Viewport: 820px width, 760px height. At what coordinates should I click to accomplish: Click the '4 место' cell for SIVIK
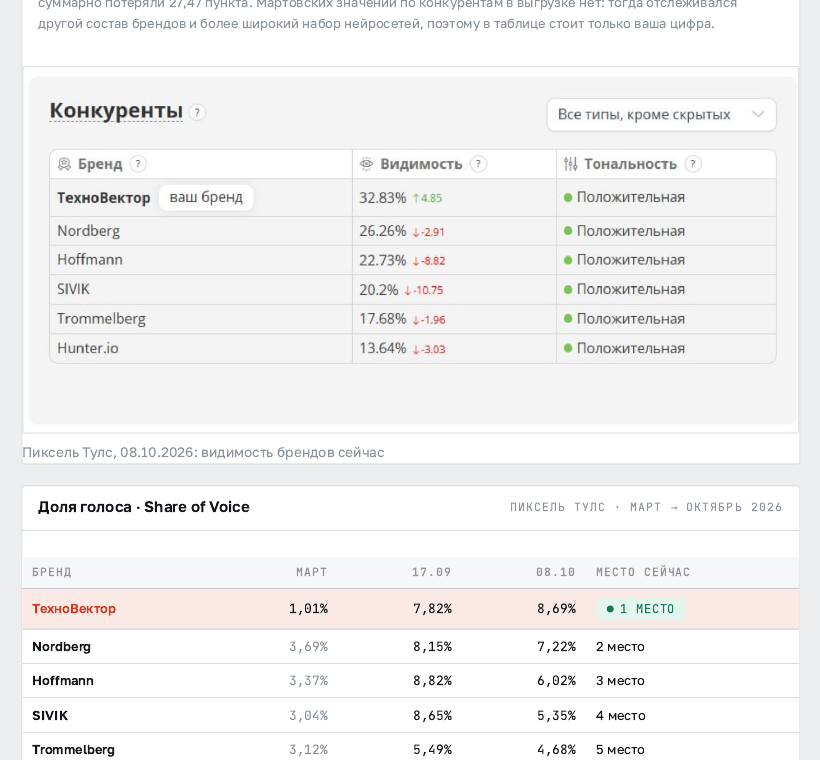point(621,716)
